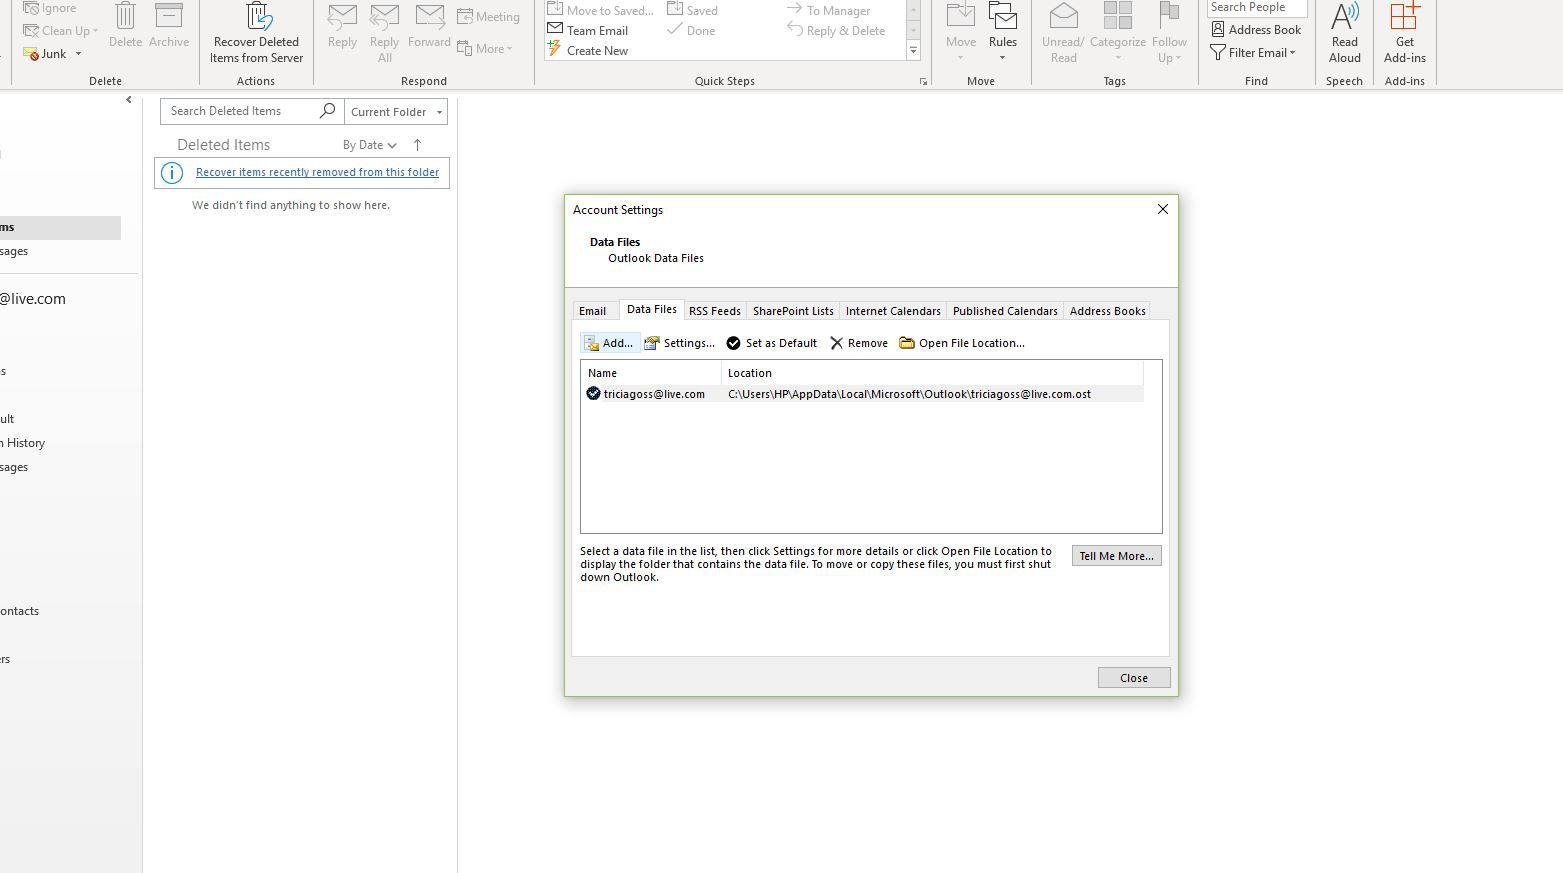Collapse the folder pane arrow

129,100
